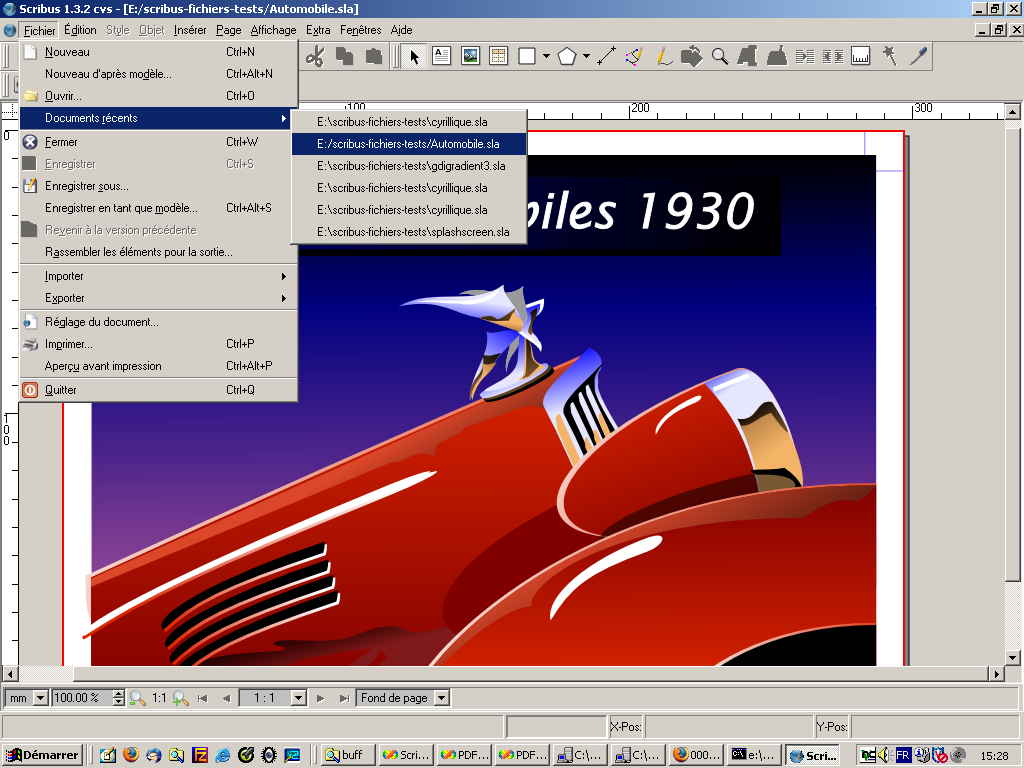Click the zoom out magnifier icon
The width and height of the screenshot is (1024, 768).
pyautogui.click(x=137, y=698)
